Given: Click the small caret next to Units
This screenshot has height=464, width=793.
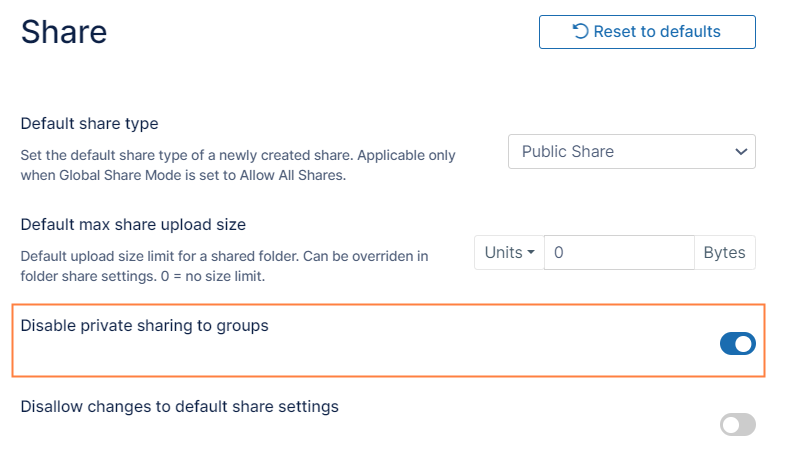Looking at the screenshot, I should [x=531, y=254].
